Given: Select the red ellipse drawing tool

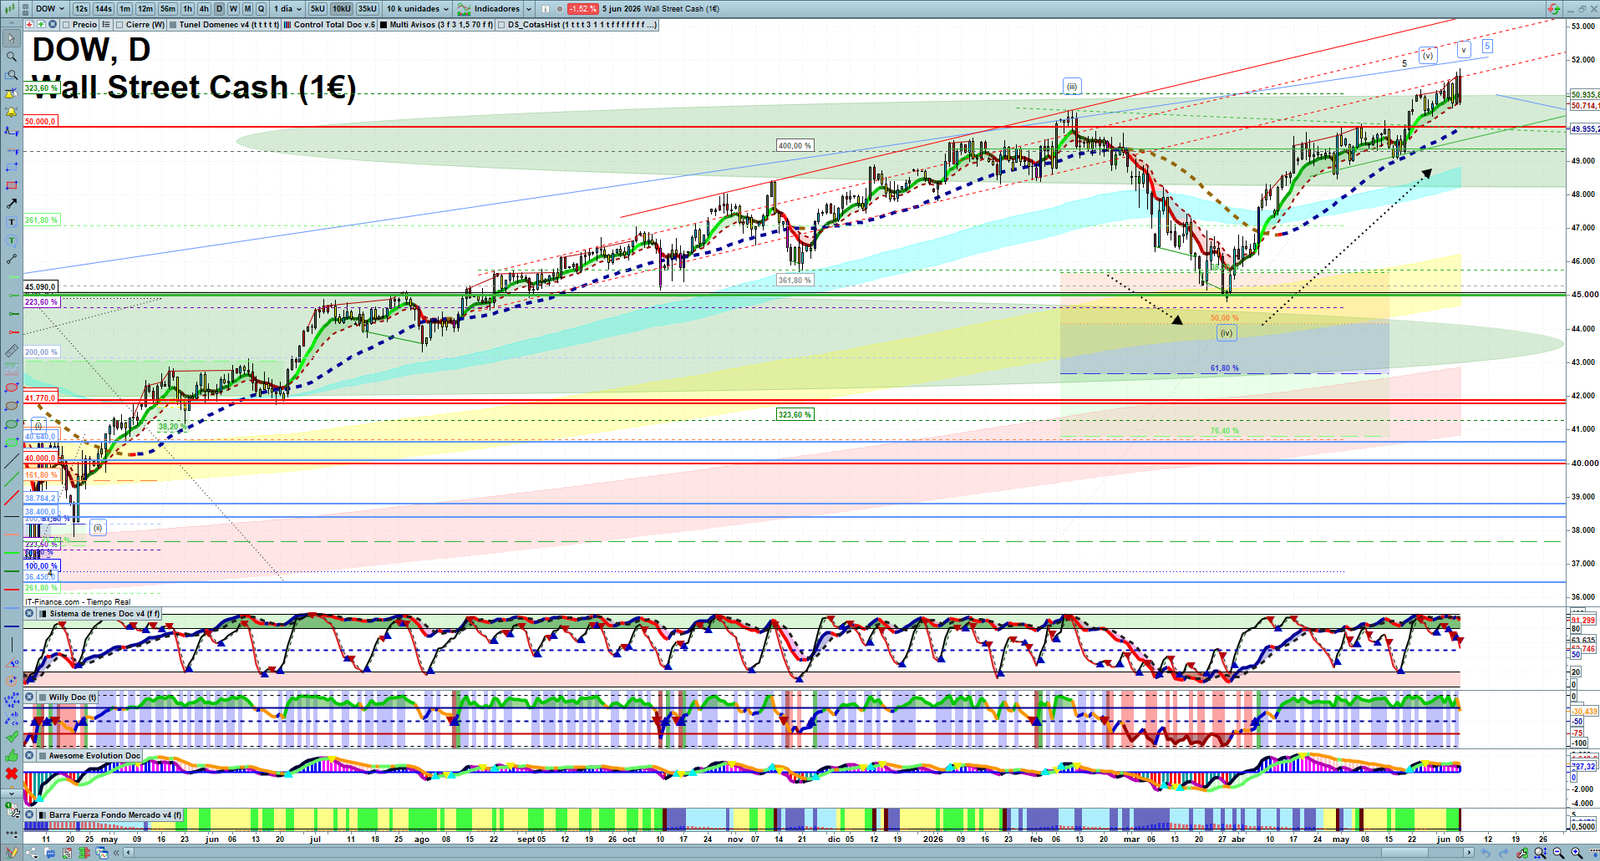Looking at the screenshot, I should tap(11, 387).
